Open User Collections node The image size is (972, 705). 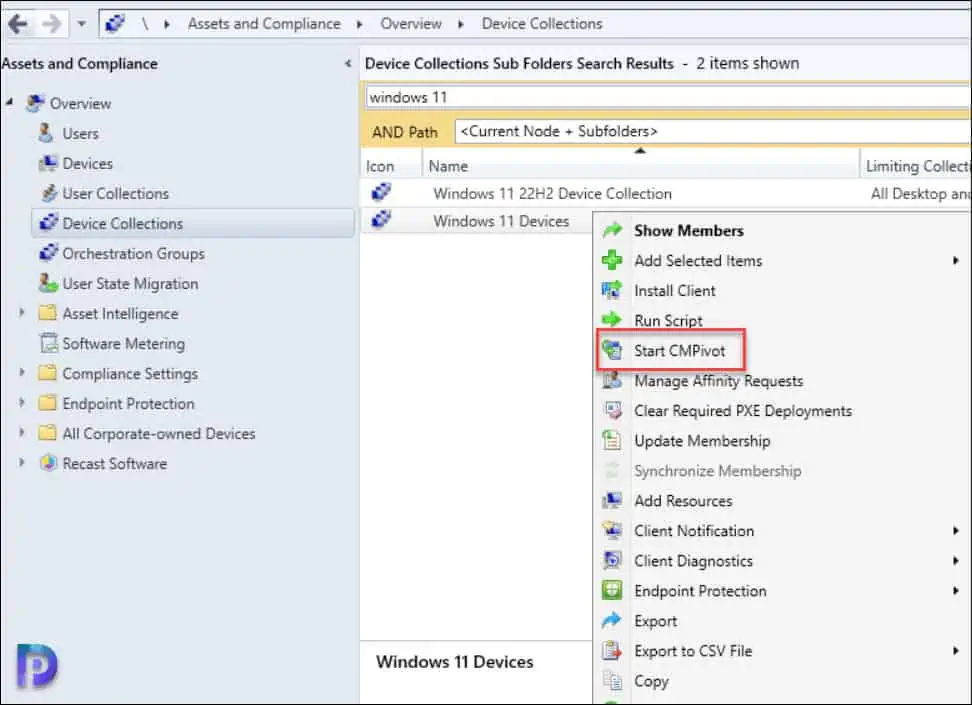click(x=115, y=193)
